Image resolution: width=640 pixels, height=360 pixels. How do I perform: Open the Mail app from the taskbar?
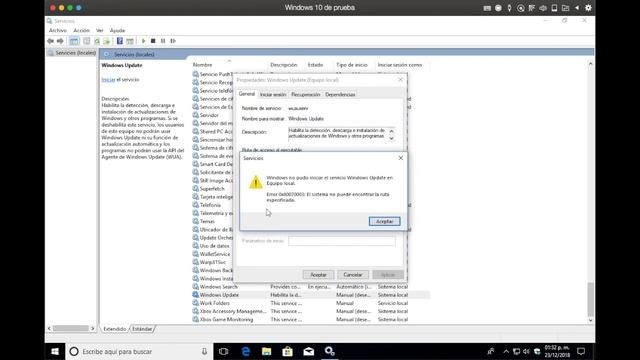(309, 351)
